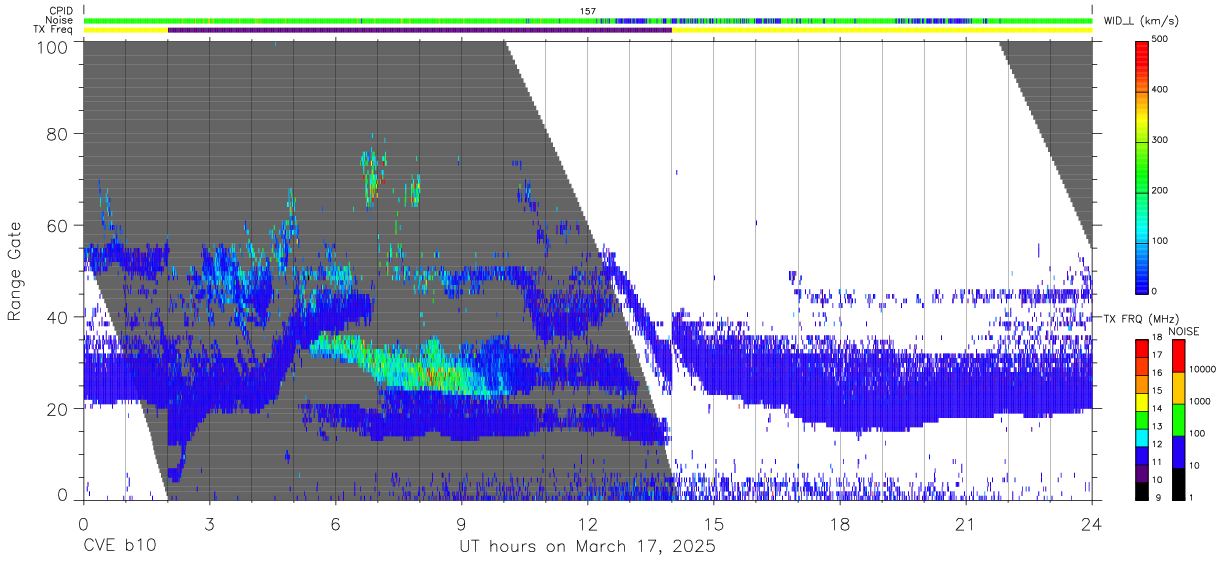Click the Range Gate y-axis title

(15, 272)
